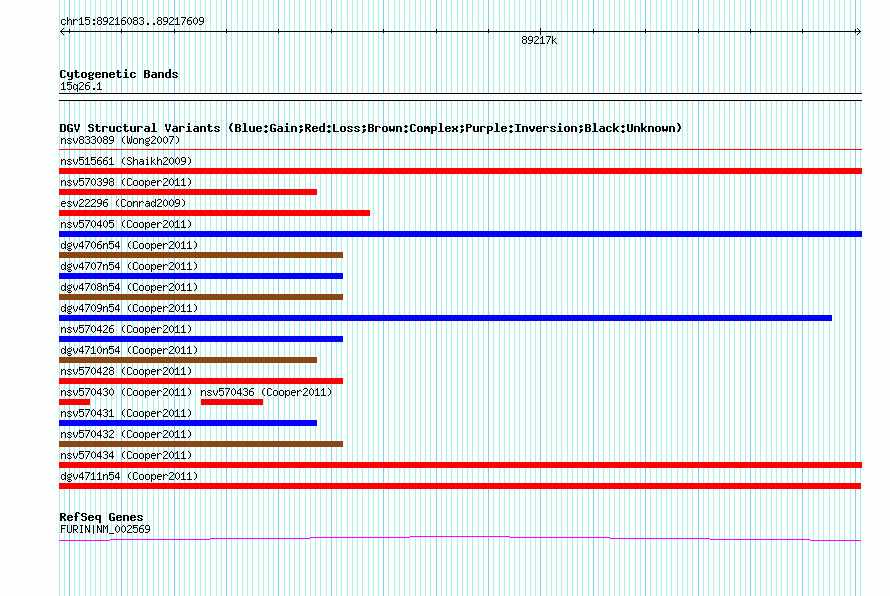The image size is (890, 596).
Task: Click the dgv4706n54 (Cooper2011) label
Action: pyautogui.click(x=129, y=245)
